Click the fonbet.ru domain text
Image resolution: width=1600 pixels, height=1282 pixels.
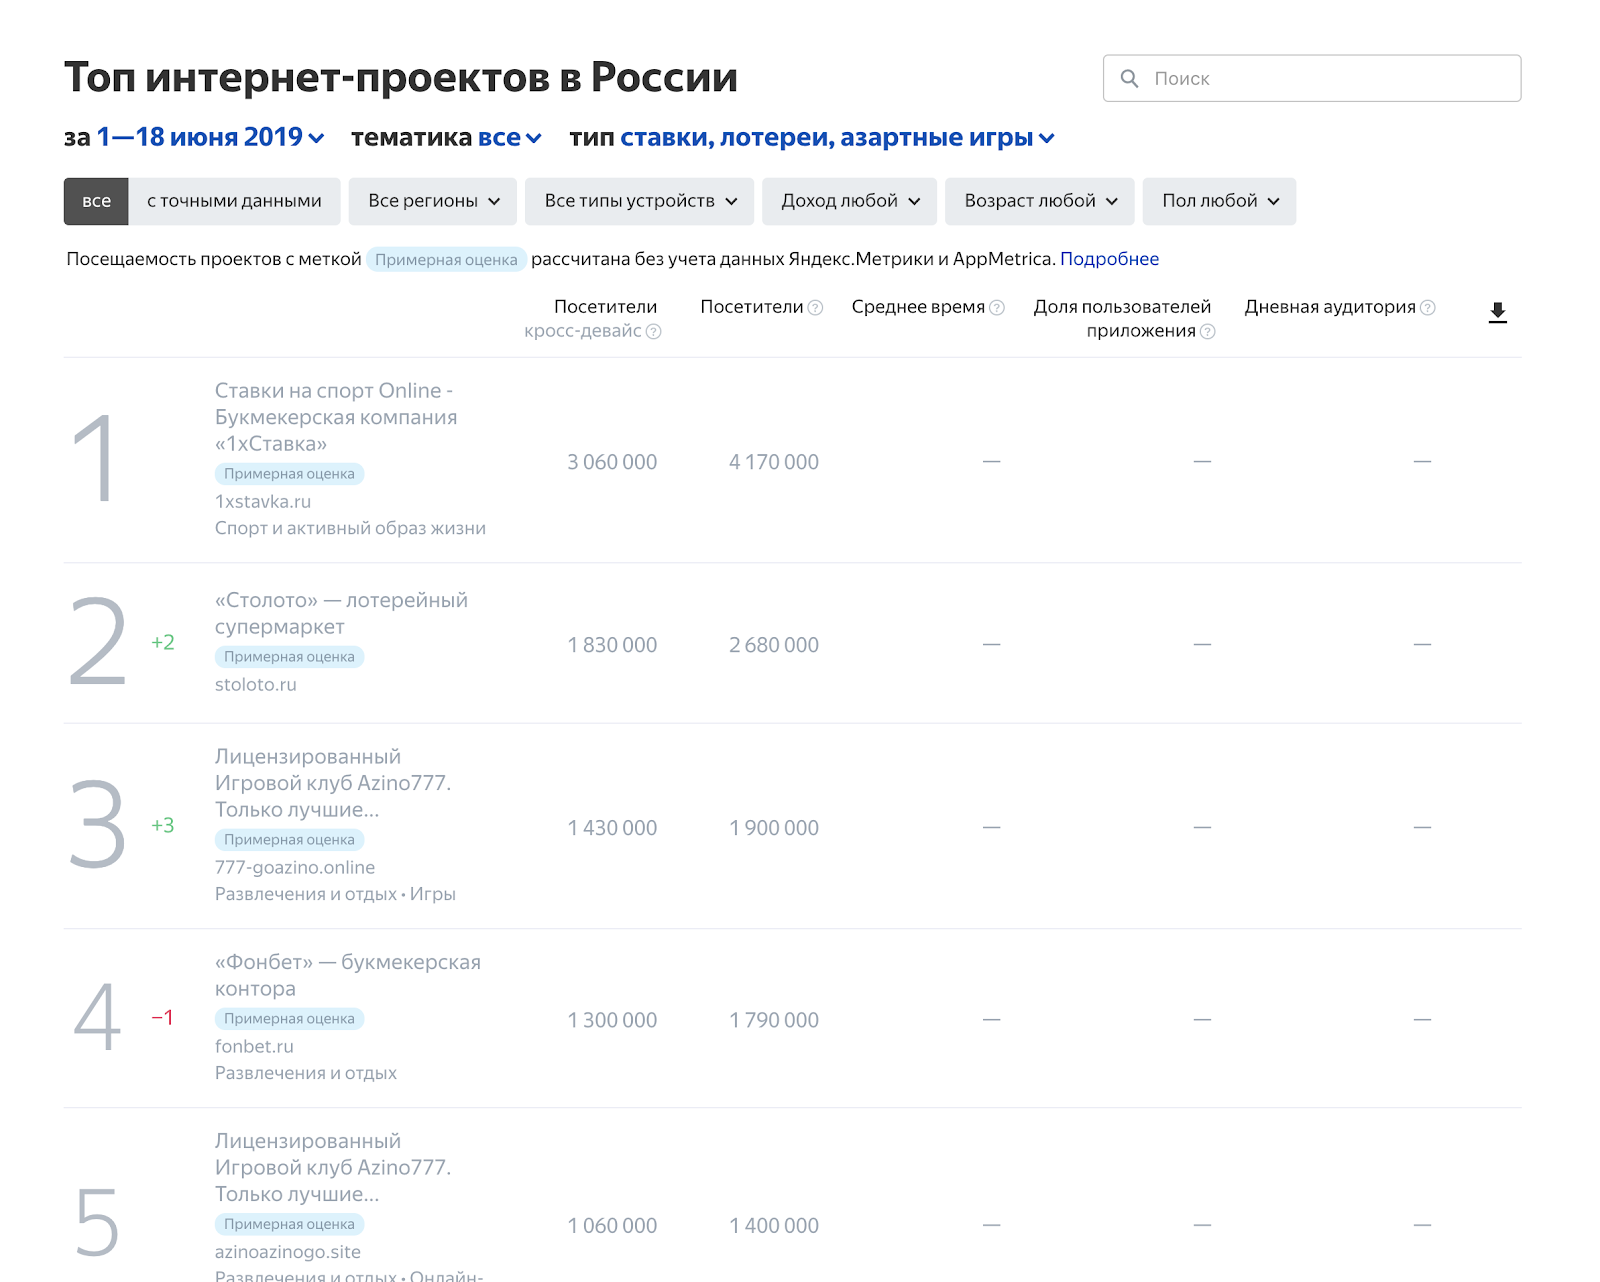(x=254, y=1046)
